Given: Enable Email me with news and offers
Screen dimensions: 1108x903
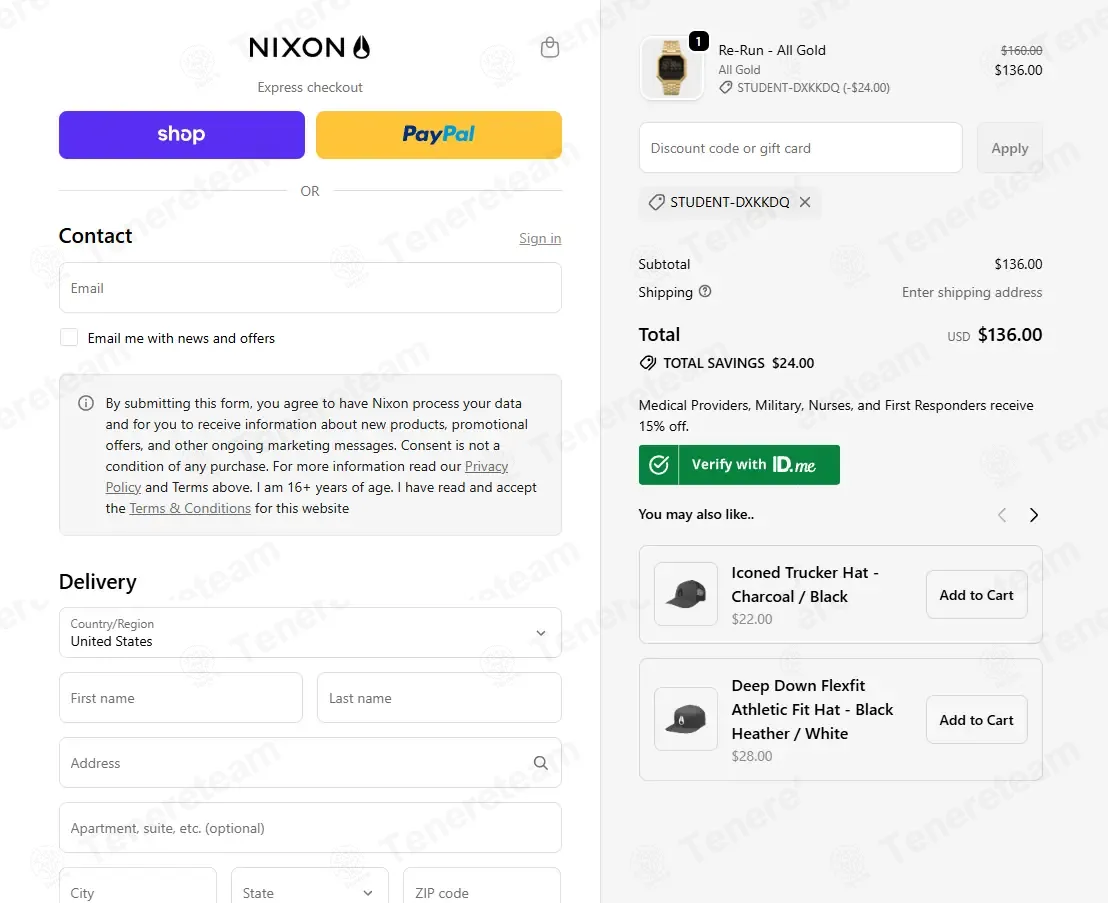Looking at the screenshot, I should point(69,338).
